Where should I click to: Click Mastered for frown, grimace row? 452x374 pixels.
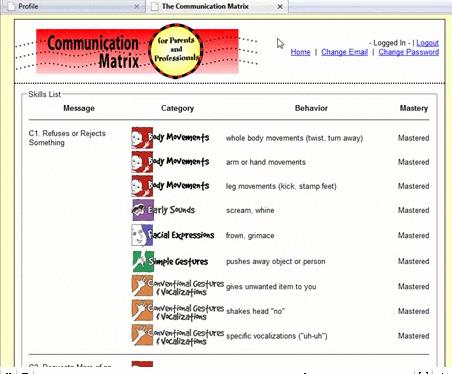point(413,236)
